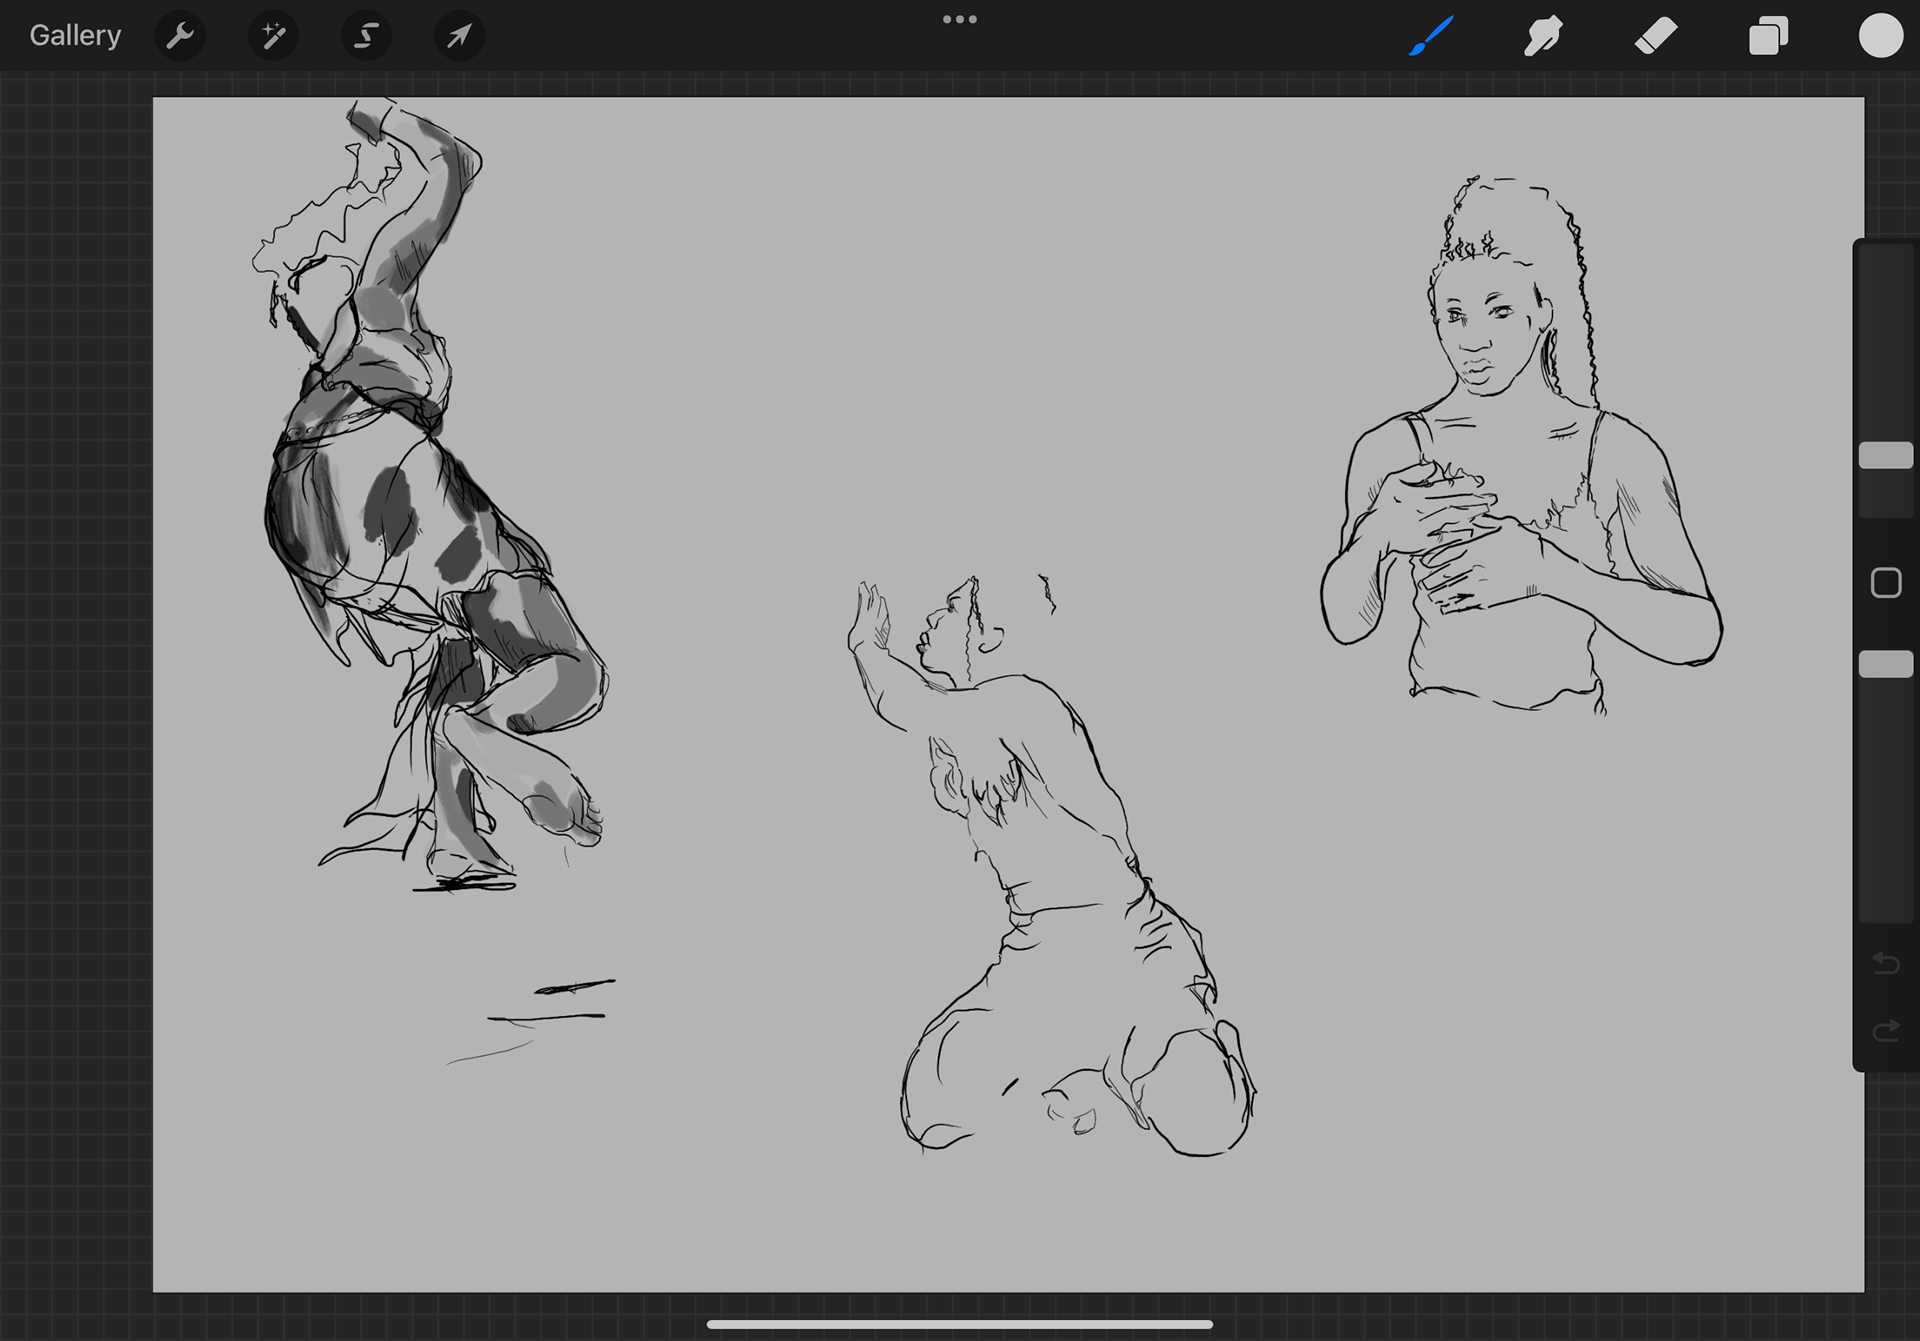Screen dimensions: 1920x1341
Task: Activate the Selection tool
Action: pos(366,36)
